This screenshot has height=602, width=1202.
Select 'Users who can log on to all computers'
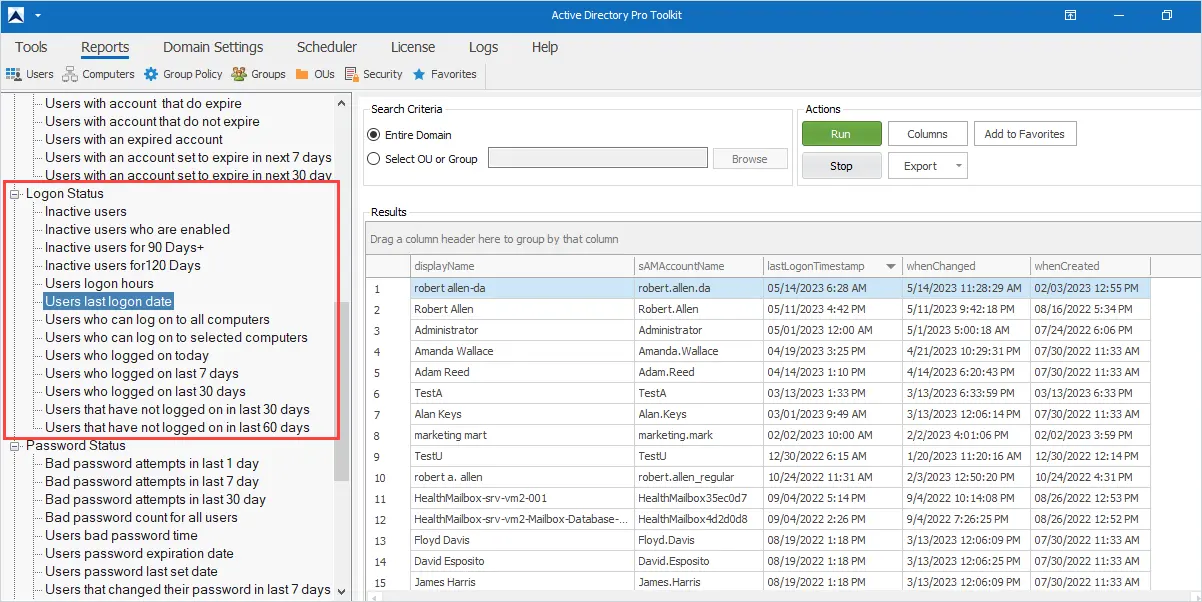tap(157, 319)
